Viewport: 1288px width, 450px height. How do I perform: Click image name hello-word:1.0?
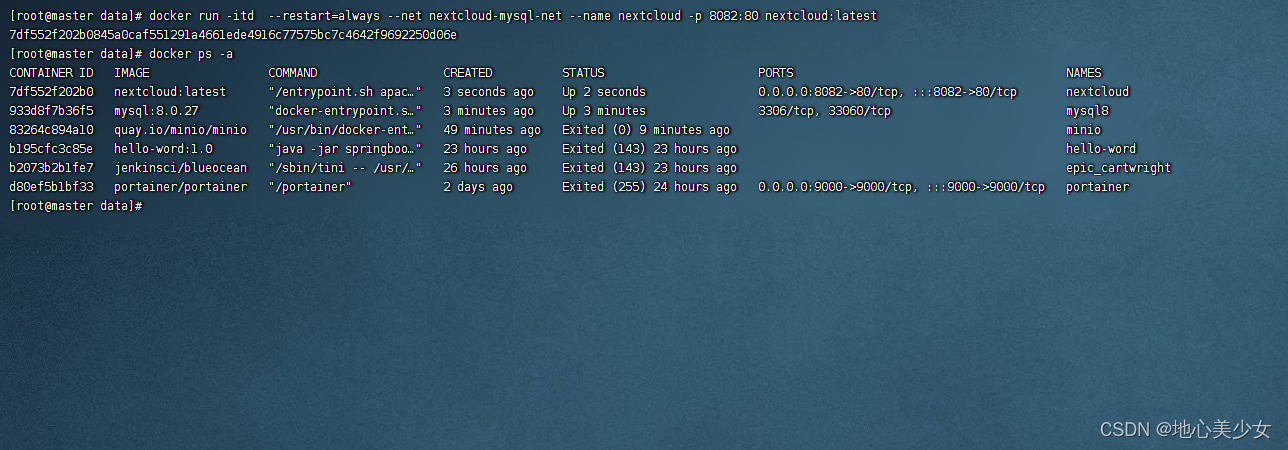click(163, 149)
